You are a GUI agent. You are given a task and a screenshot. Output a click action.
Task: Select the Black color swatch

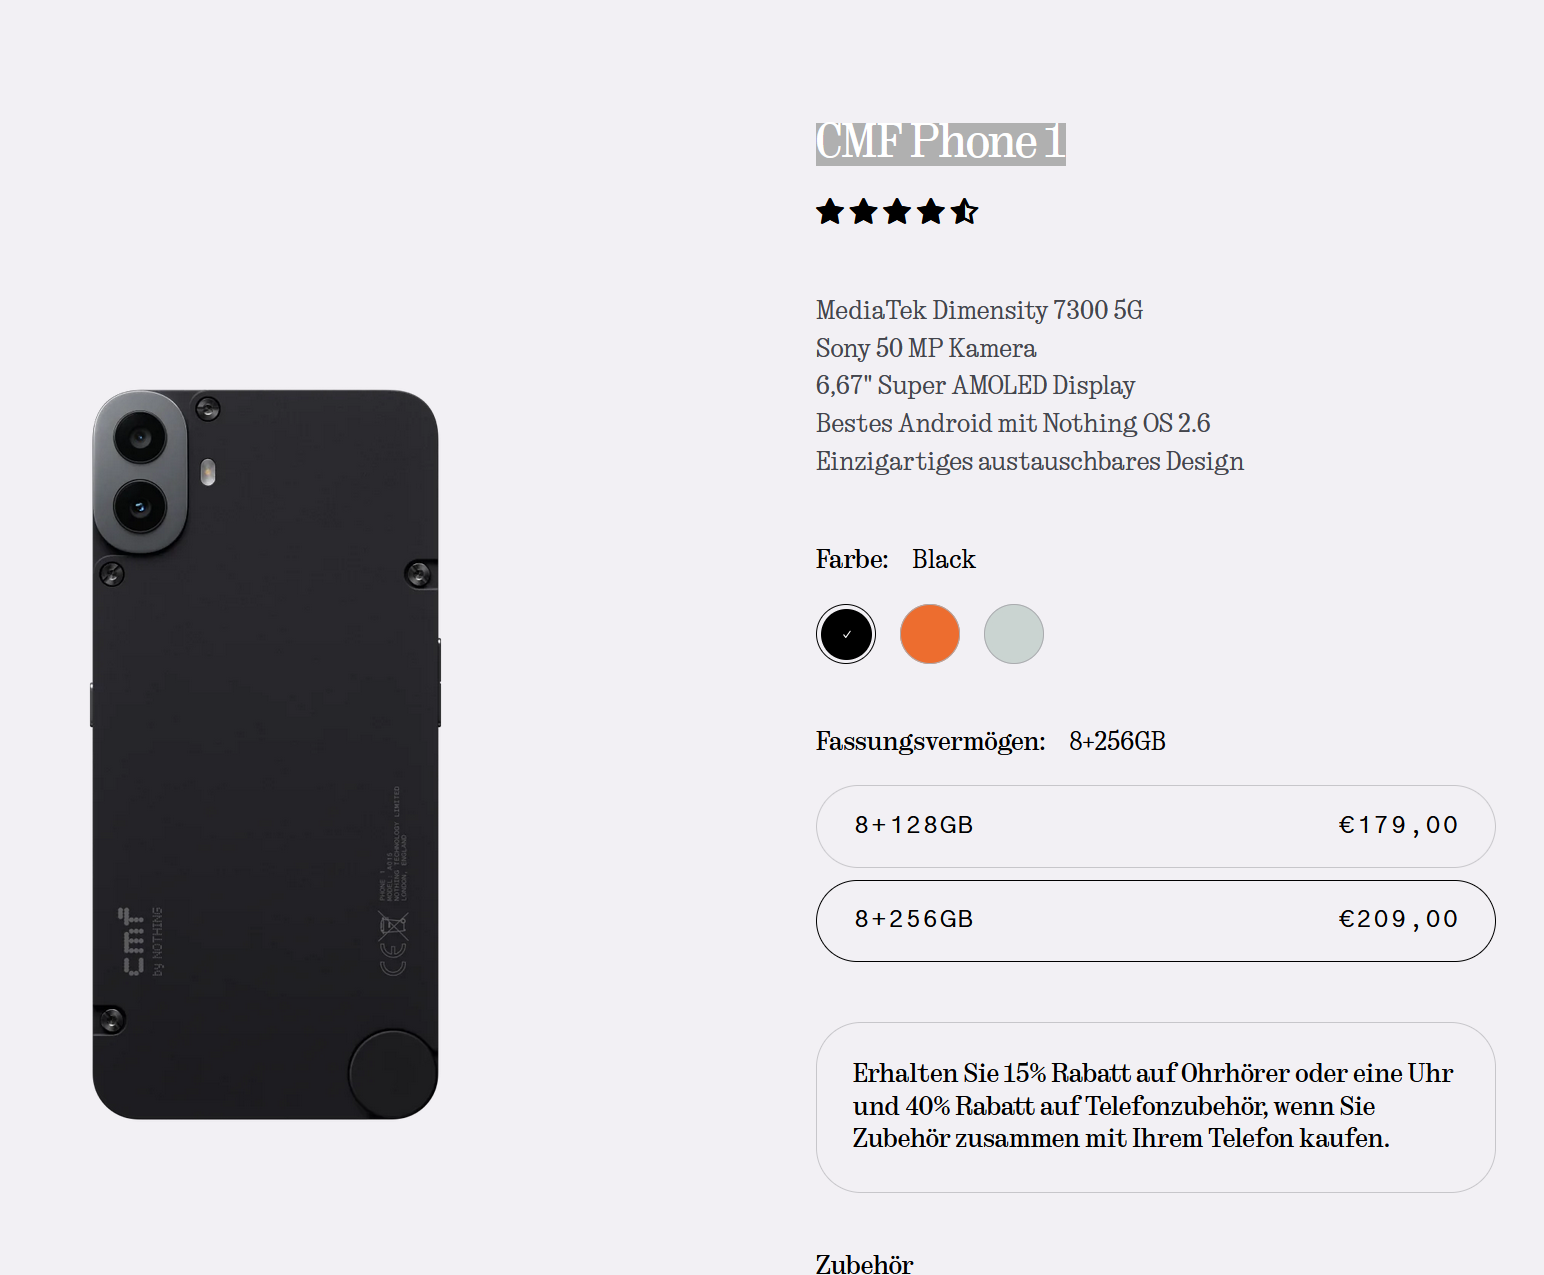point(846,634)
